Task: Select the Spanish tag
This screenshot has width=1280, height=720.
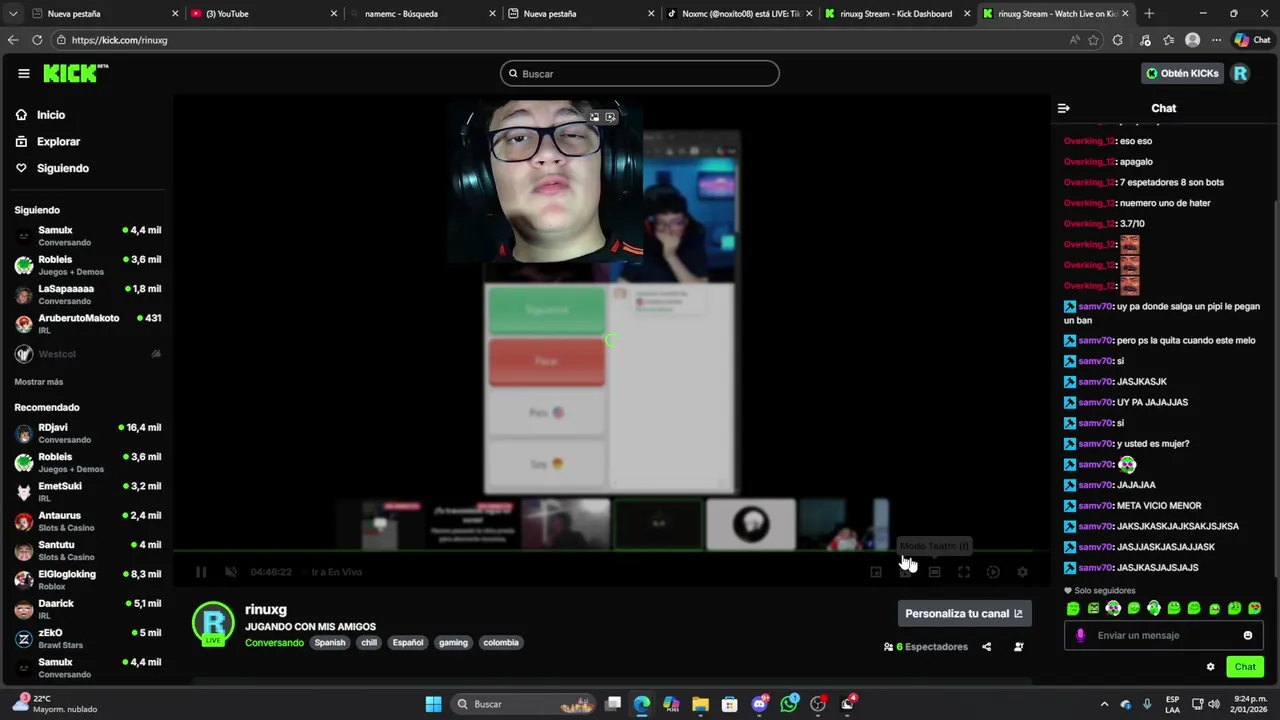Action: (330, 642)
